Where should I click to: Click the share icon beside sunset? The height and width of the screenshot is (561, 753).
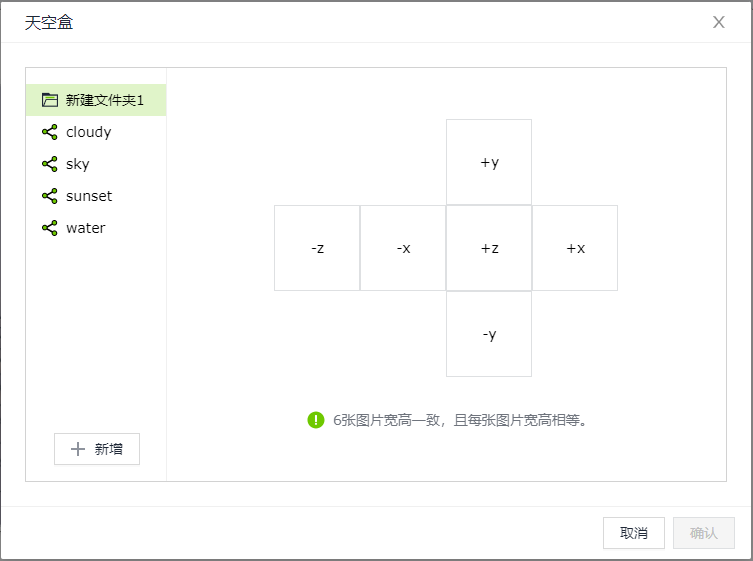tap(49, 196)
